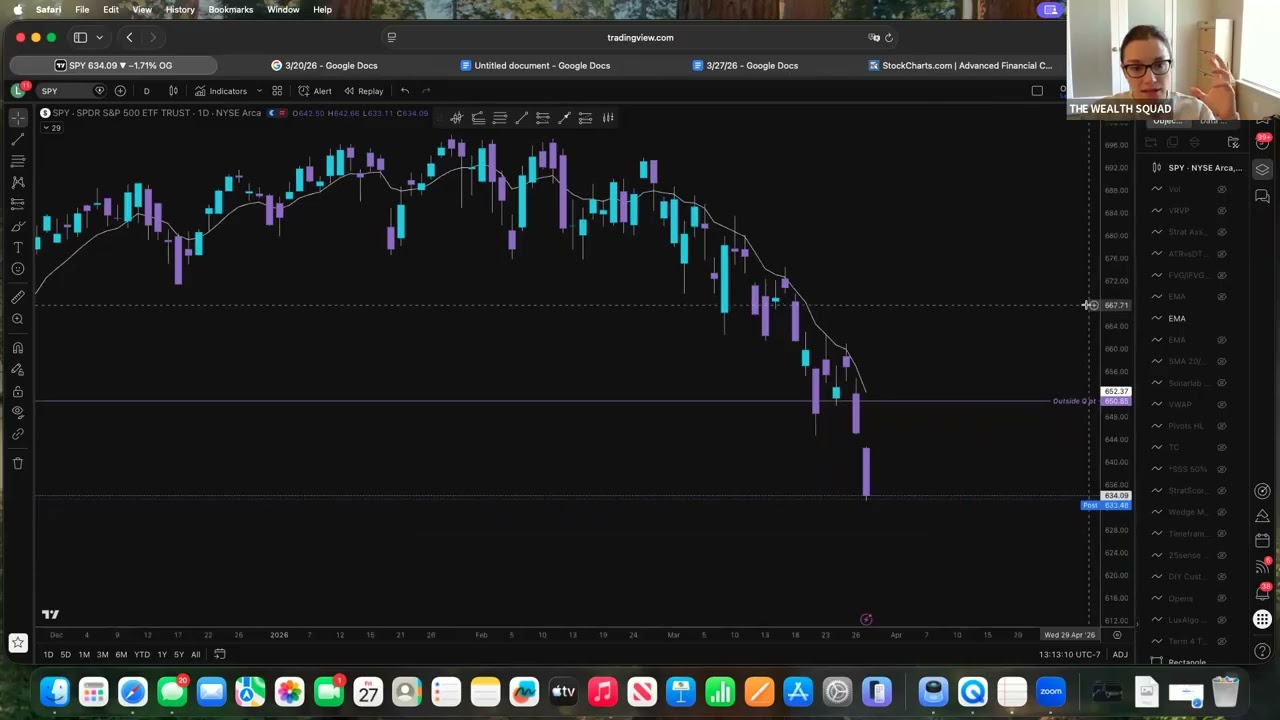Screen dimensions: 1280x720
Task: Open the Indicators dialog
Action: (221, 91)
